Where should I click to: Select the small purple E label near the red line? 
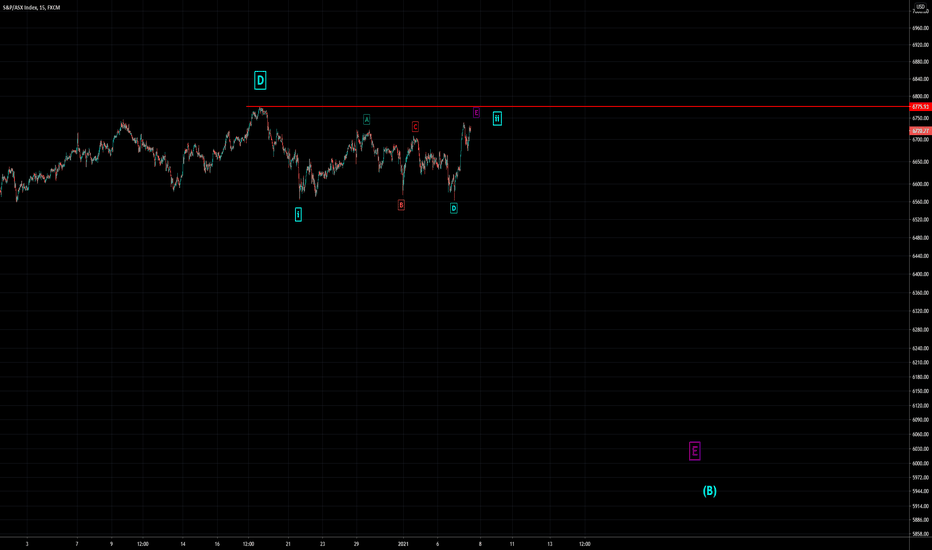(476, 112)
